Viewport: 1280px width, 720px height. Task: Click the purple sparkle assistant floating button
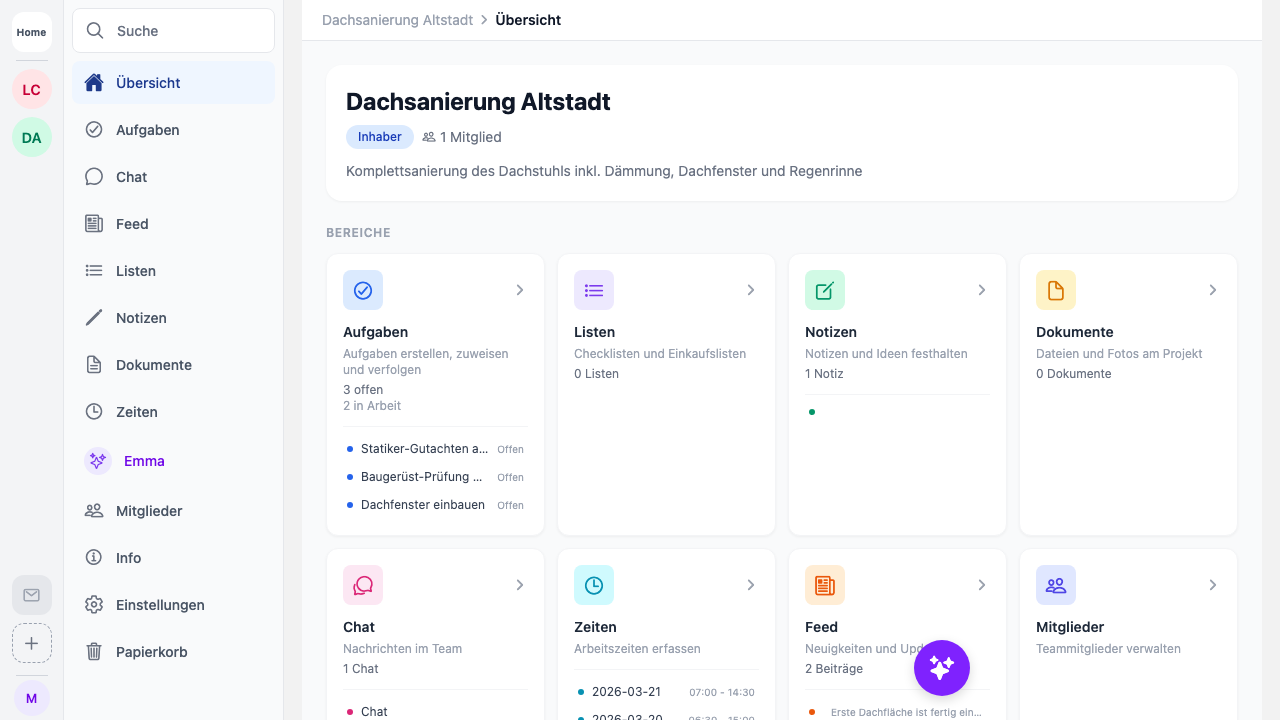941,668
